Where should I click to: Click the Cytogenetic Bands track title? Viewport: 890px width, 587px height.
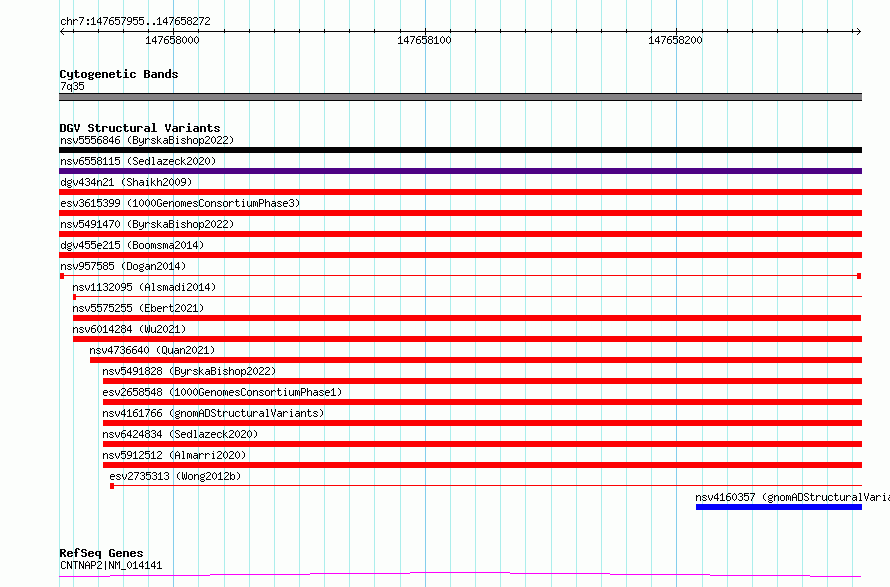click(119, 74)
